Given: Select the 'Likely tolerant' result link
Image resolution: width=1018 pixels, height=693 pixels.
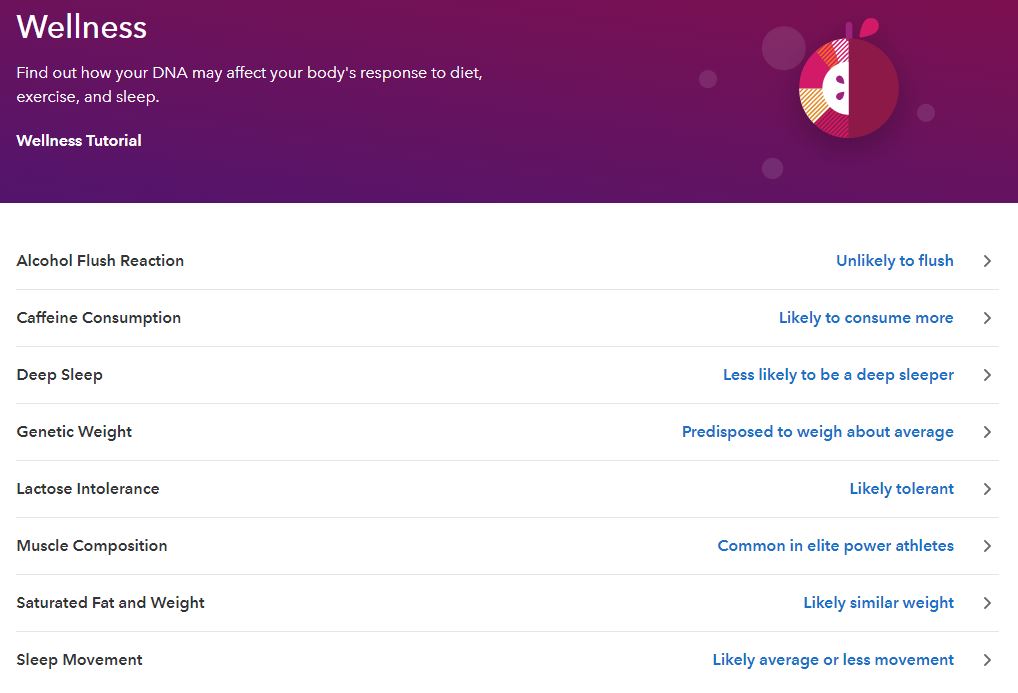Looking at the screenshot, I should click(901, 489).
